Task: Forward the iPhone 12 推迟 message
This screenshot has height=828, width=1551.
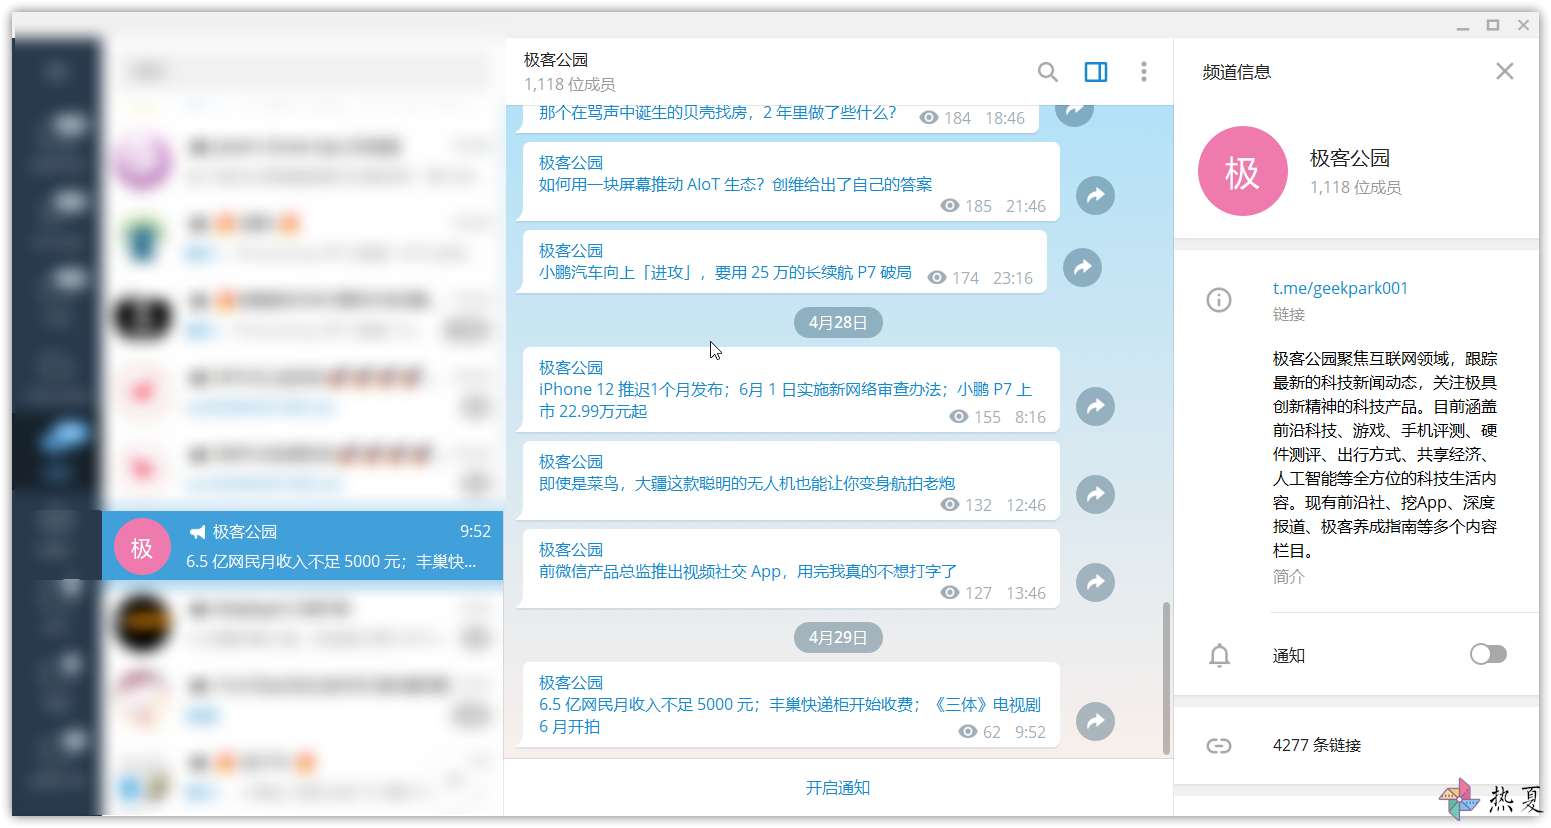Action: tap(1095, 406)
